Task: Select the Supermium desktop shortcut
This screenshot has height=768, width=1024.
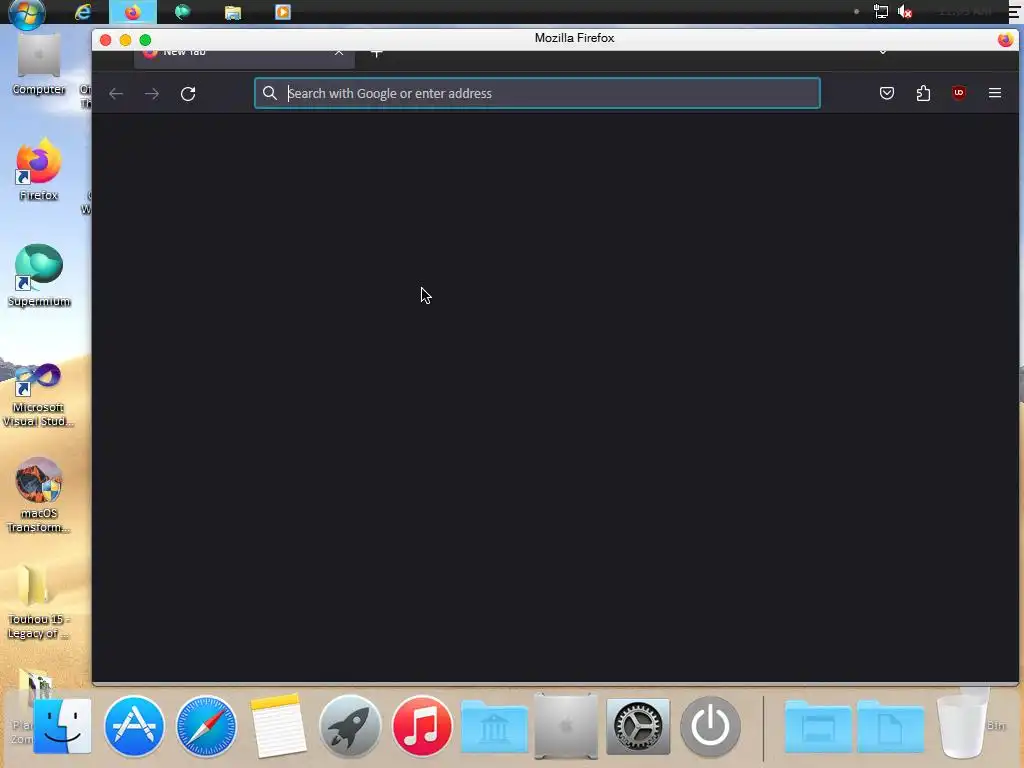Action: click(x=39, y=276)
